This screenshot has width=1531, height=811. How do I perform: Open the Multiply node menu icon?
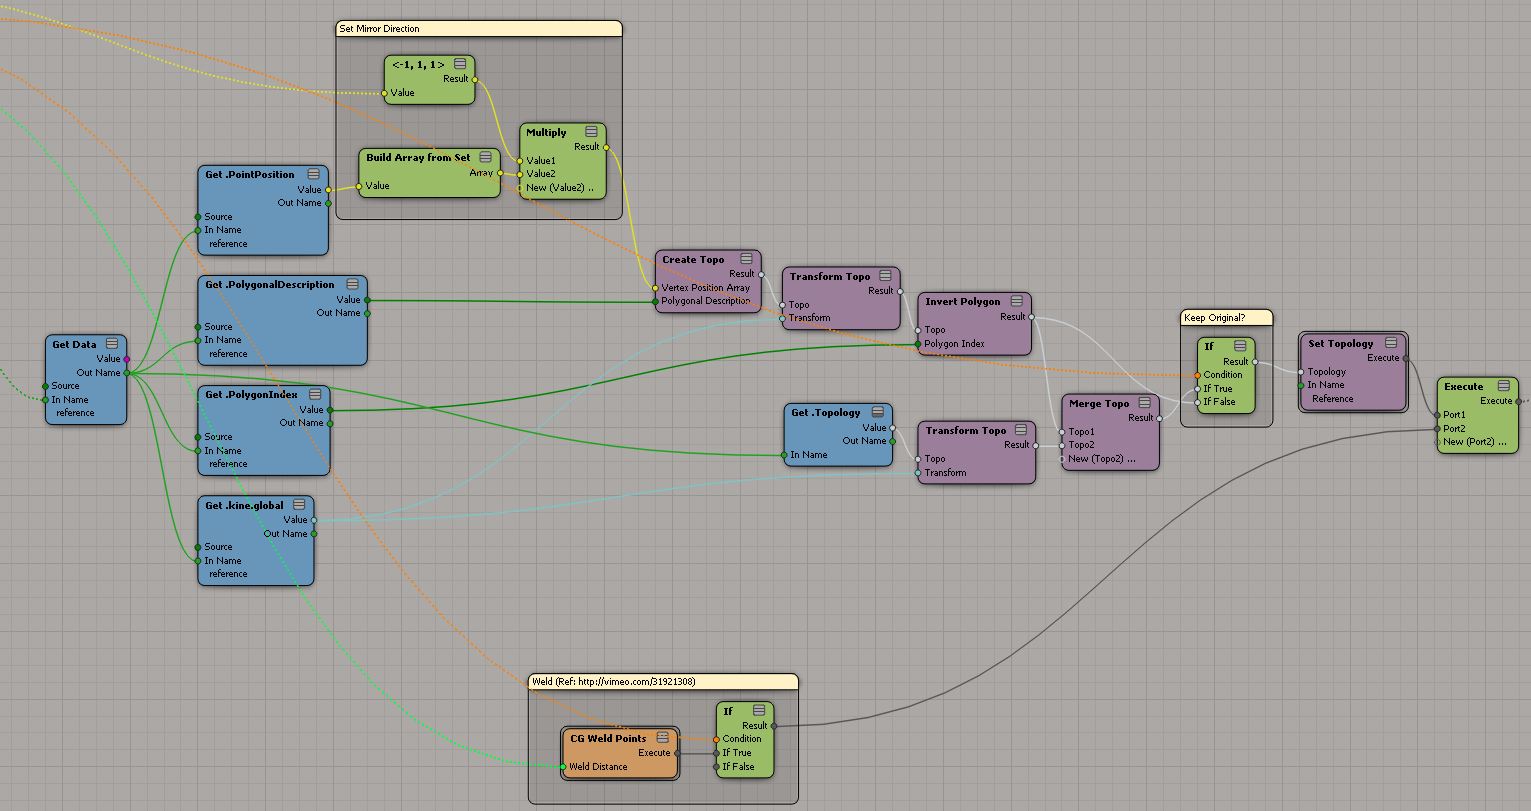coord(591,132)
